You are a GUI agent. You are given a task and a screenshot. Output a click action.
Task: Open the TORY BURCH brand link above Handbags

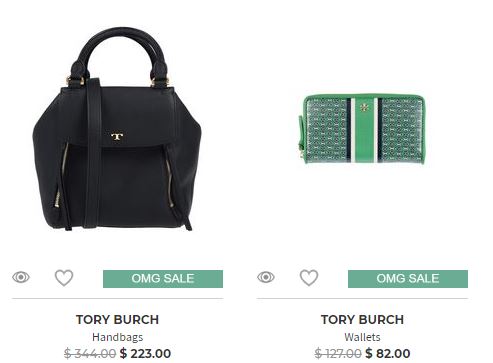tap(117, 320)
